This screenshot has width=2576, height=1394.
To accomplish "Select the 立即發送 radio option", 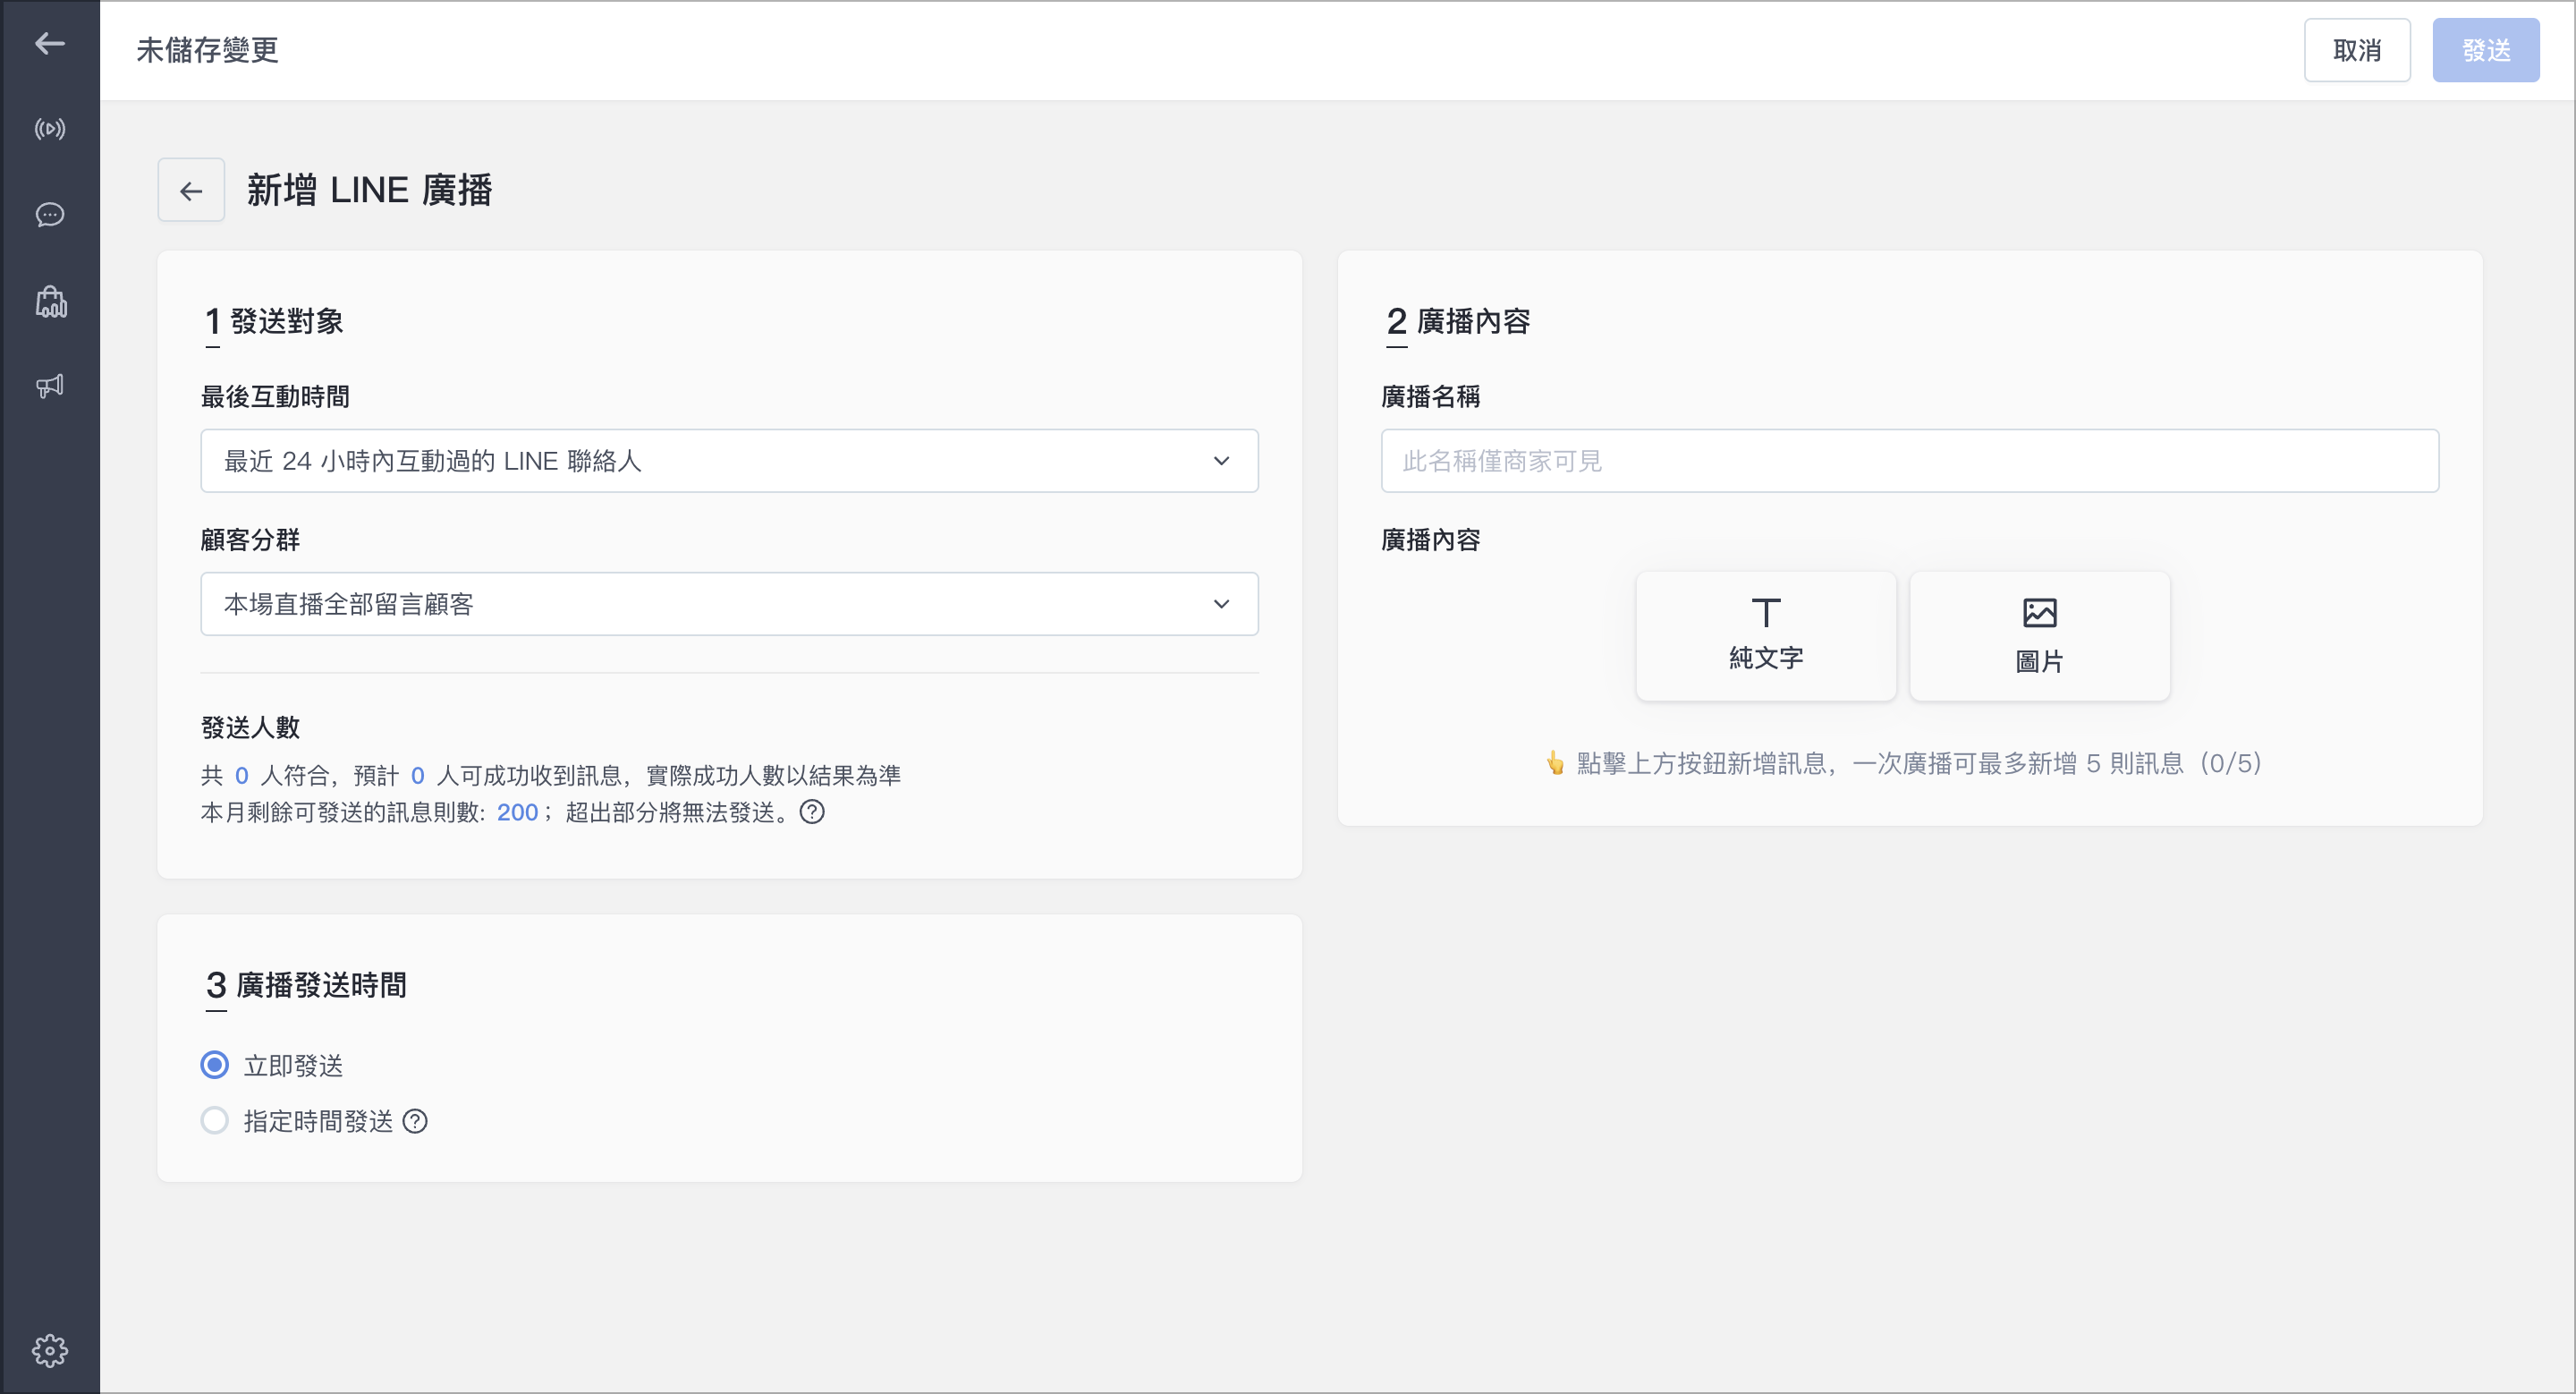I will [x=214, y=1065].
